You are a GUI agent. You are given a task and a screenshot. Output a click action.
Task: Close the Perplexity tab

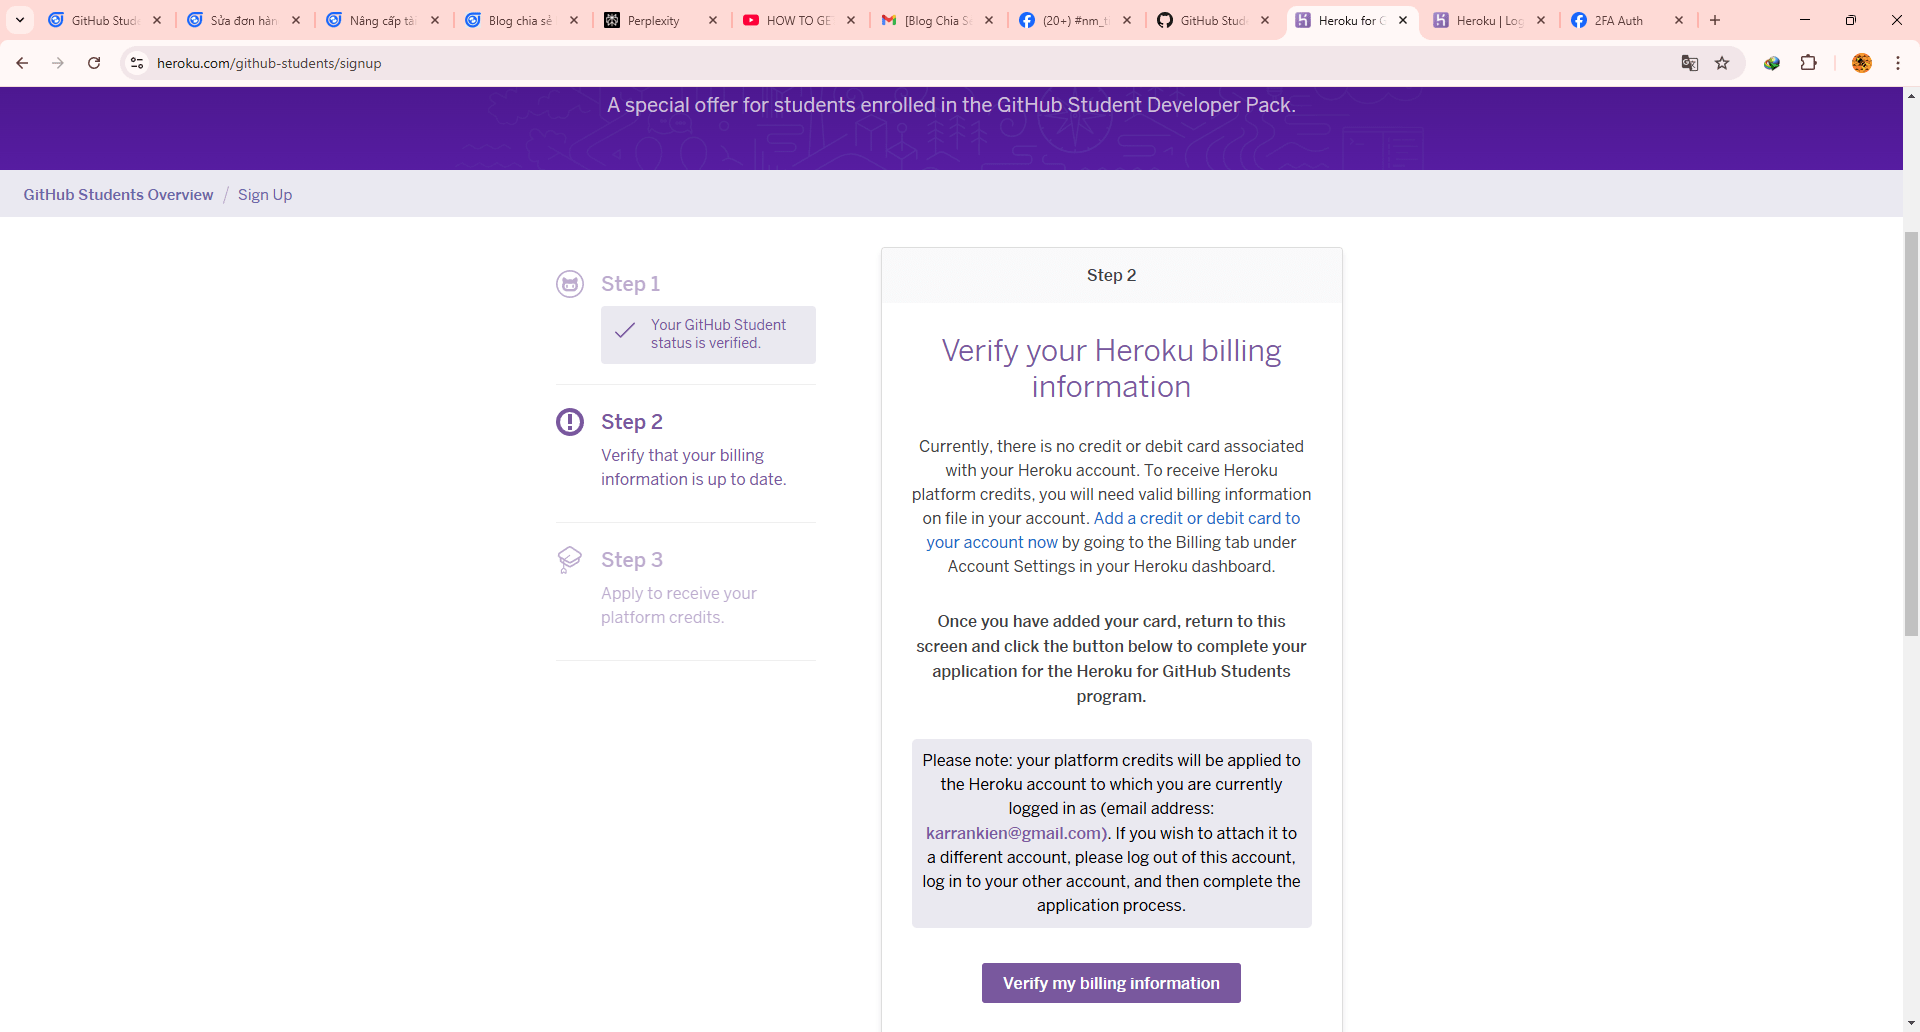[713, 20]
